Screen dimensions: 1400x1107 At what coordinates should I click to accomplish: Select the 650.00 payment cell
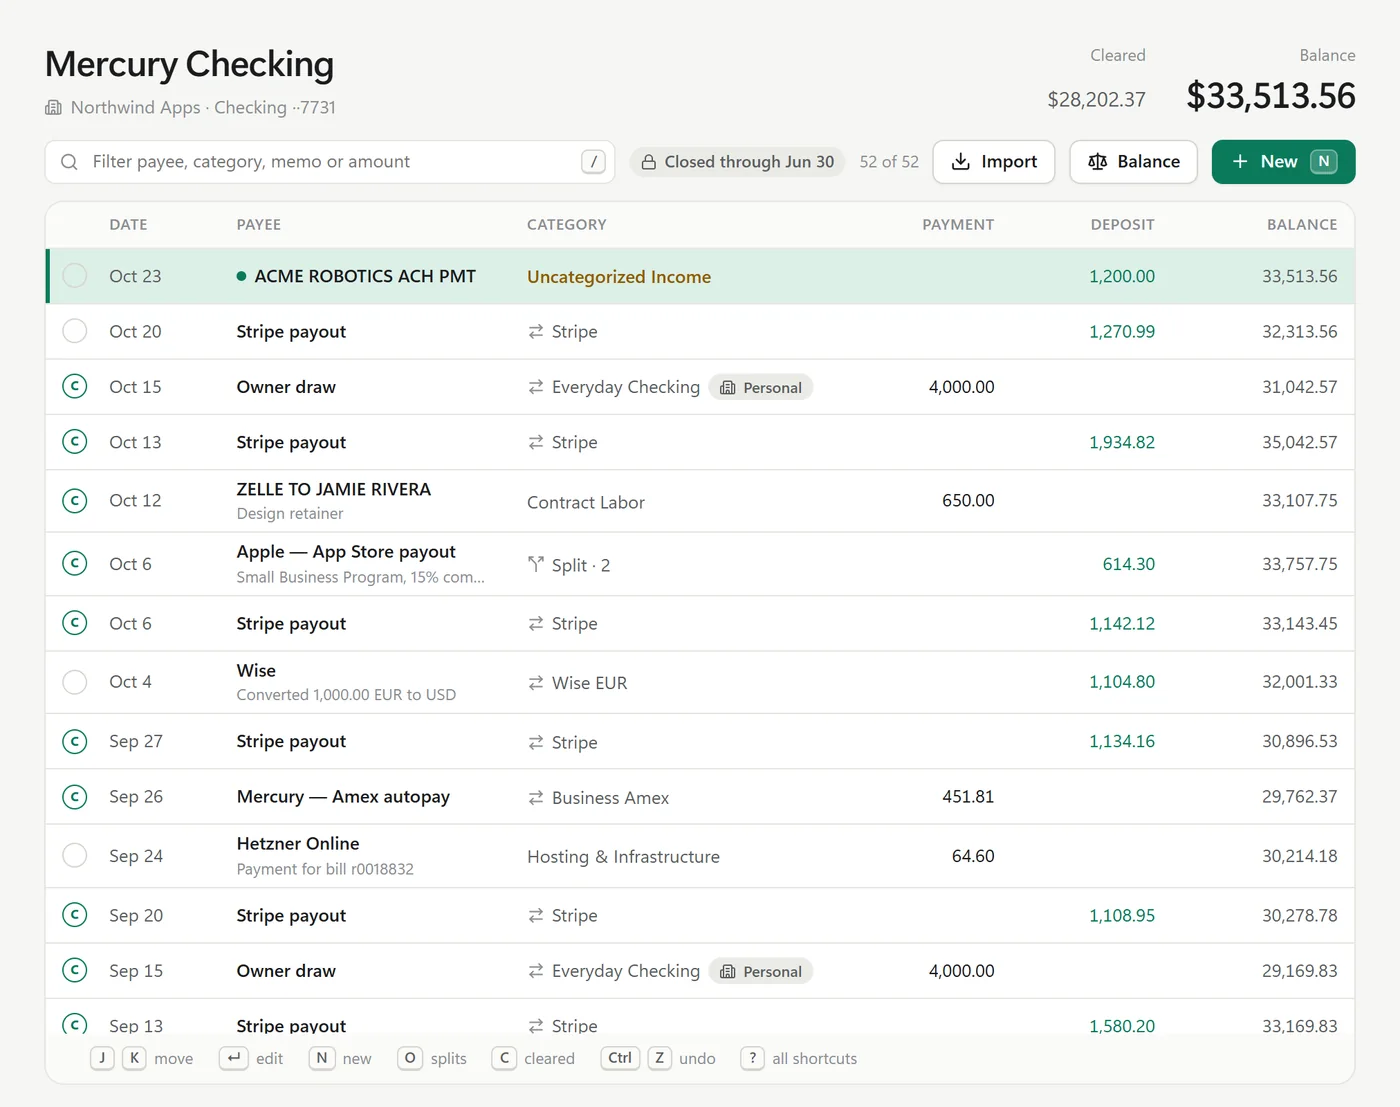click(x=968, y=500)
